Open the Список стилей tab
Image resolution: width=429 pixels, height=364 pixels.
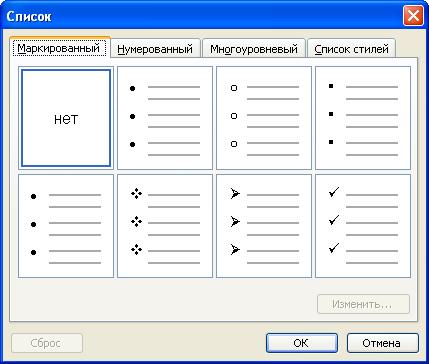[x=352, y=49]
